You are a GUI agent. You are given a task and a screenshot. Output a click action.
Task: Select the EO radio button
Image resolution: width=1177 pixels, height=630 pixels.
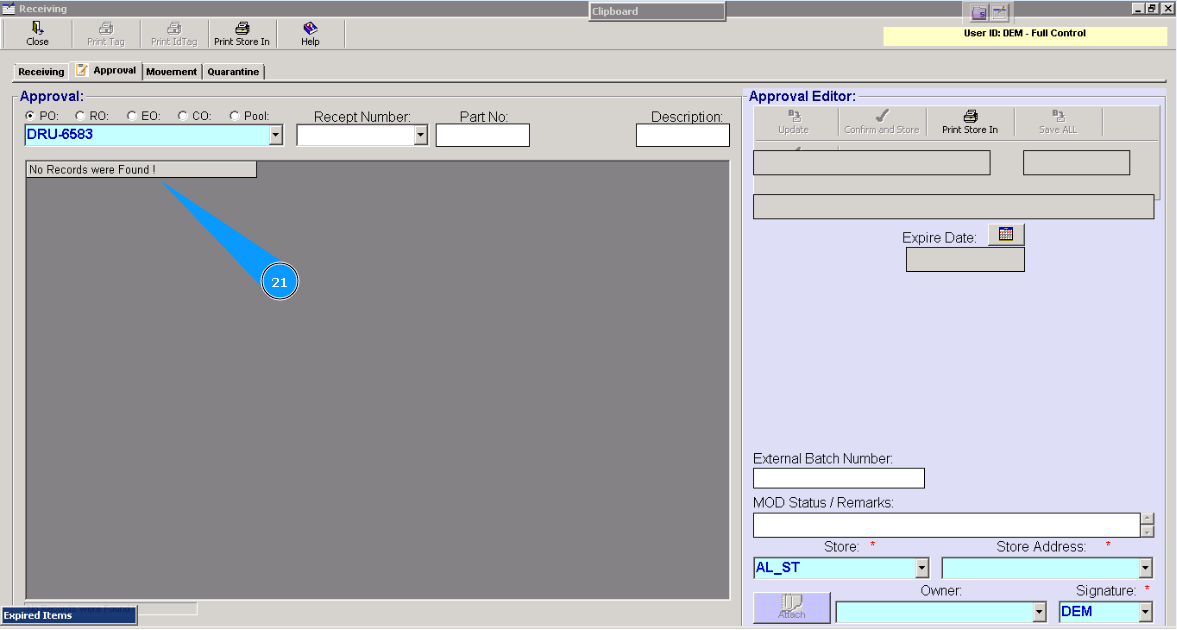pyautogui.click(x=131, y=116)
